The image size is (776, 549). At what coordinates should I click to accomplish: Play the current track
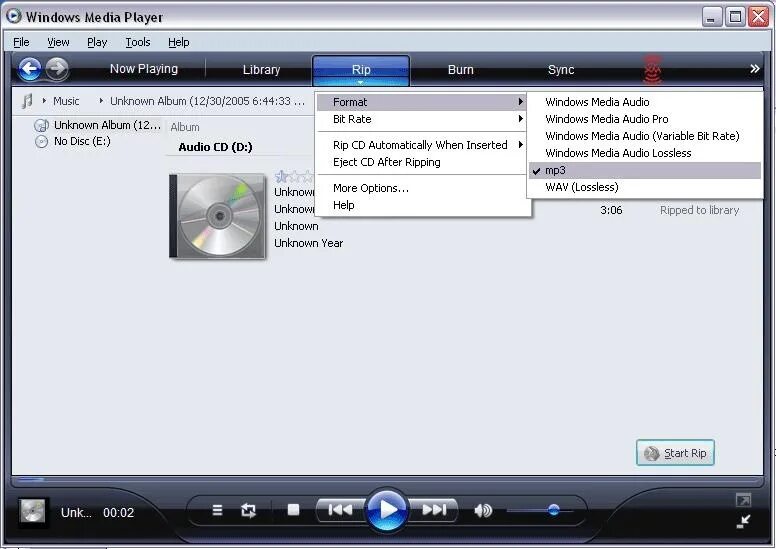(x=387, y=509)
